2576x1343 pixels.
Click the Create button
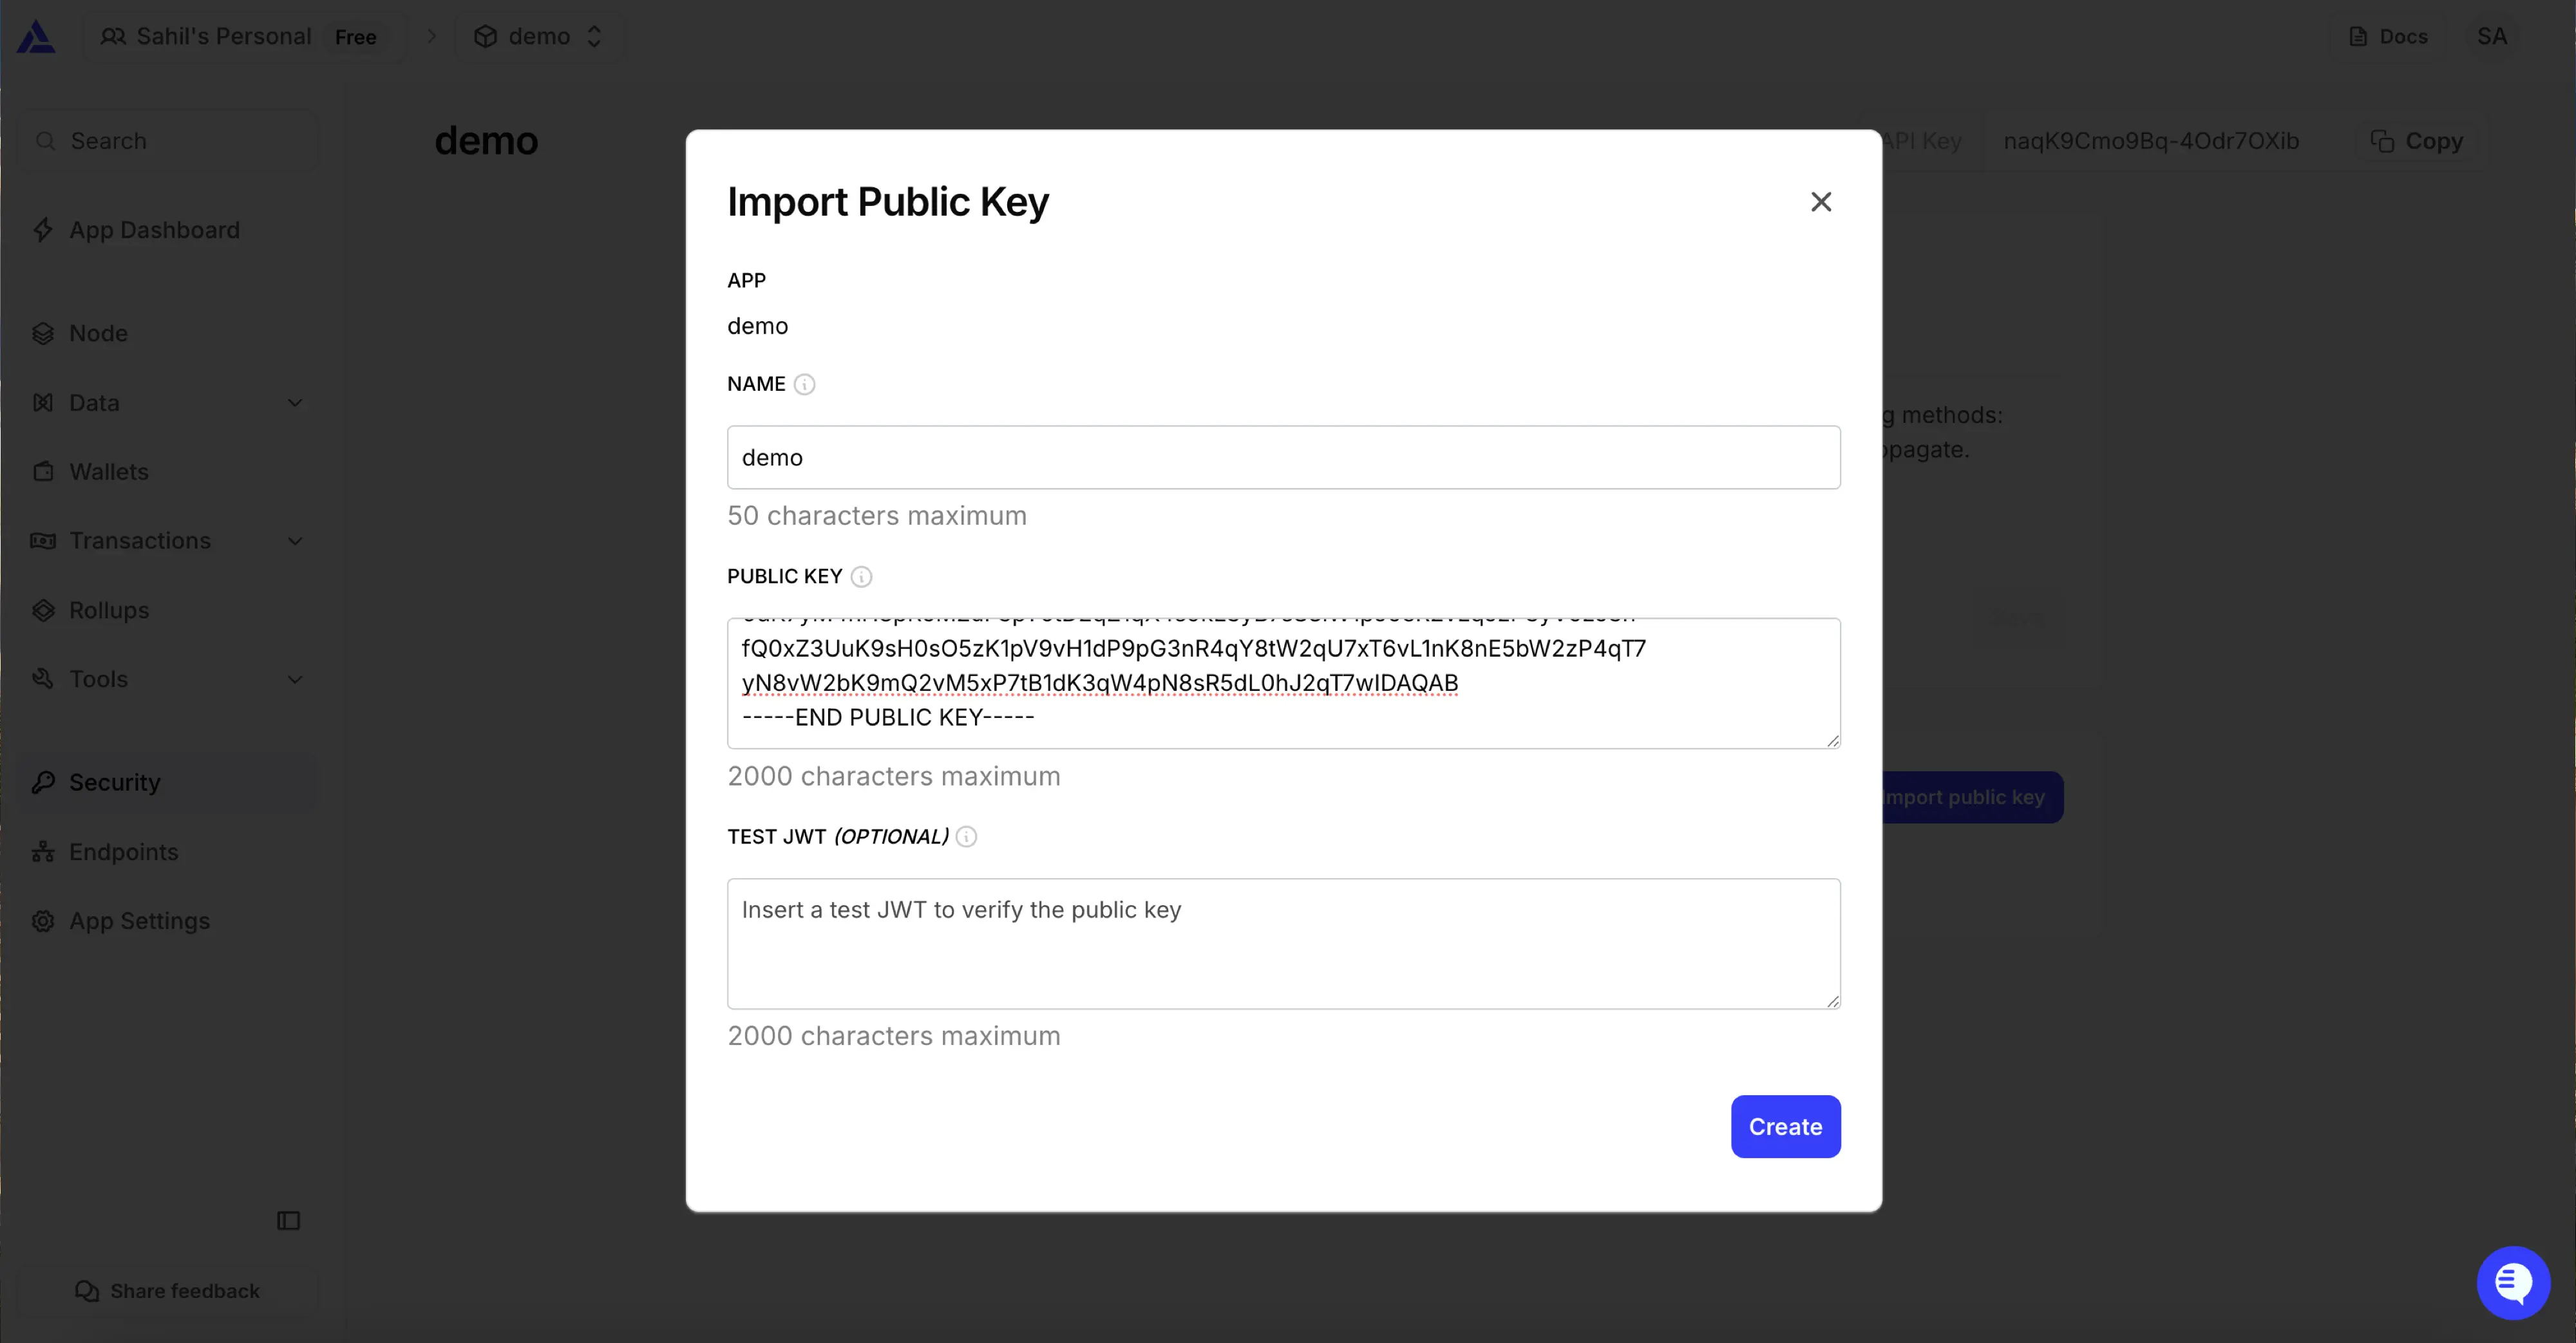[1785, 1127]
